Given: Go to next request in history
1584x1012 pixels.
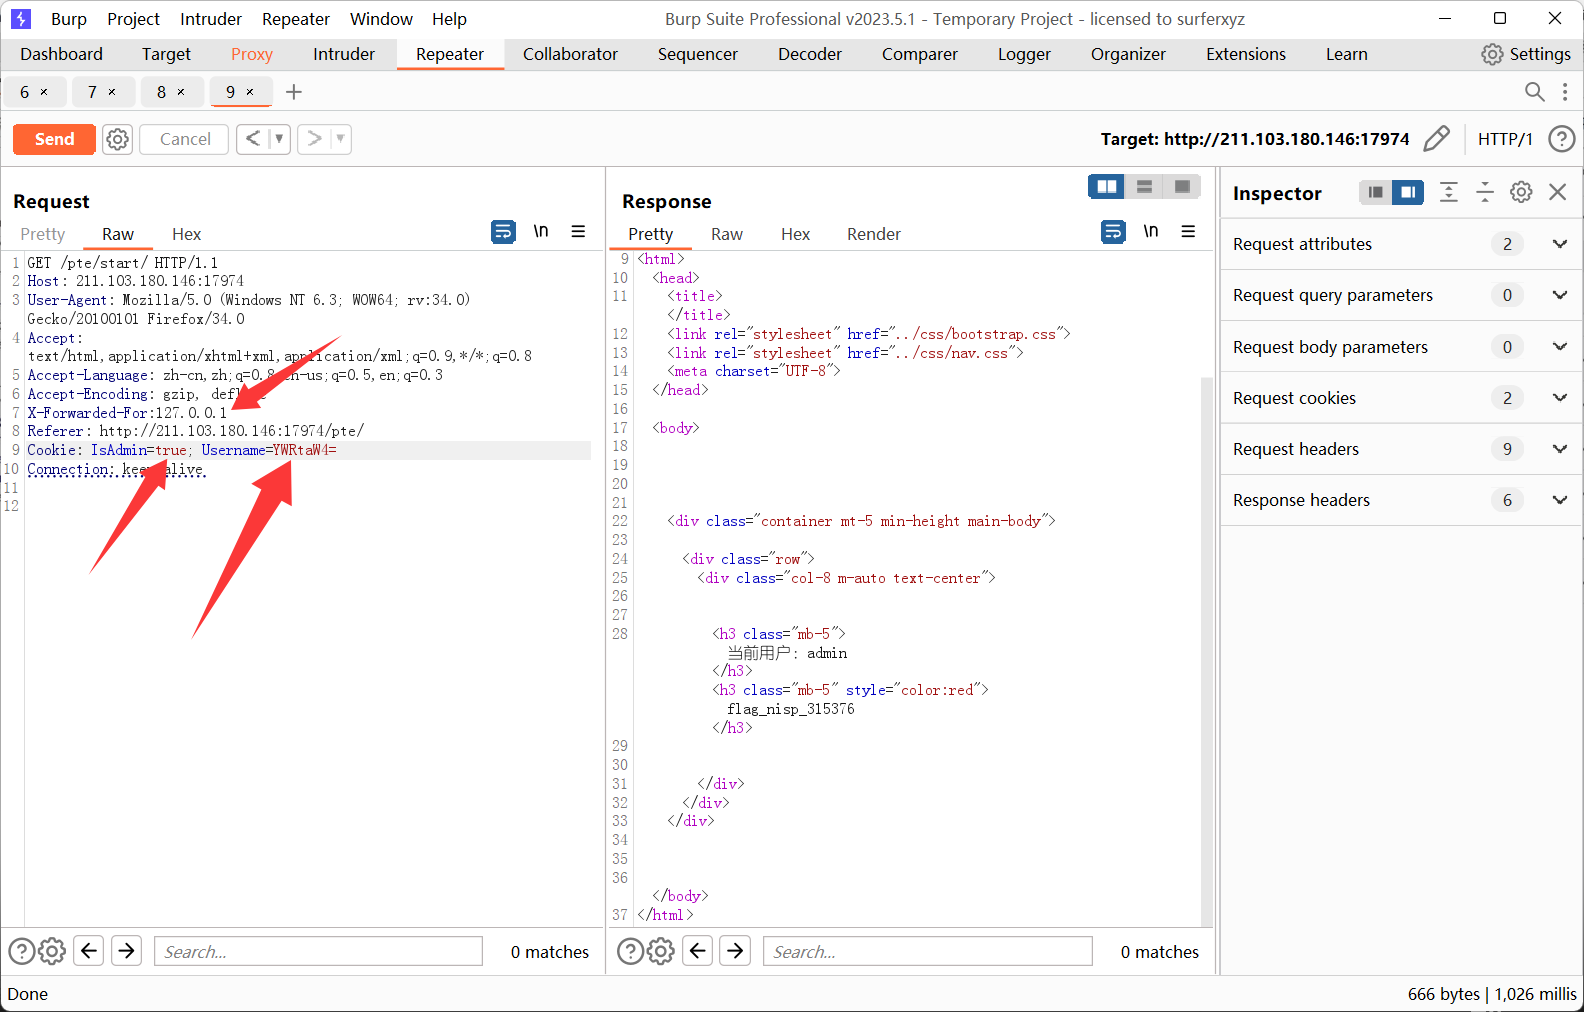Looking at the screenshot, I should tap(314, 139).
